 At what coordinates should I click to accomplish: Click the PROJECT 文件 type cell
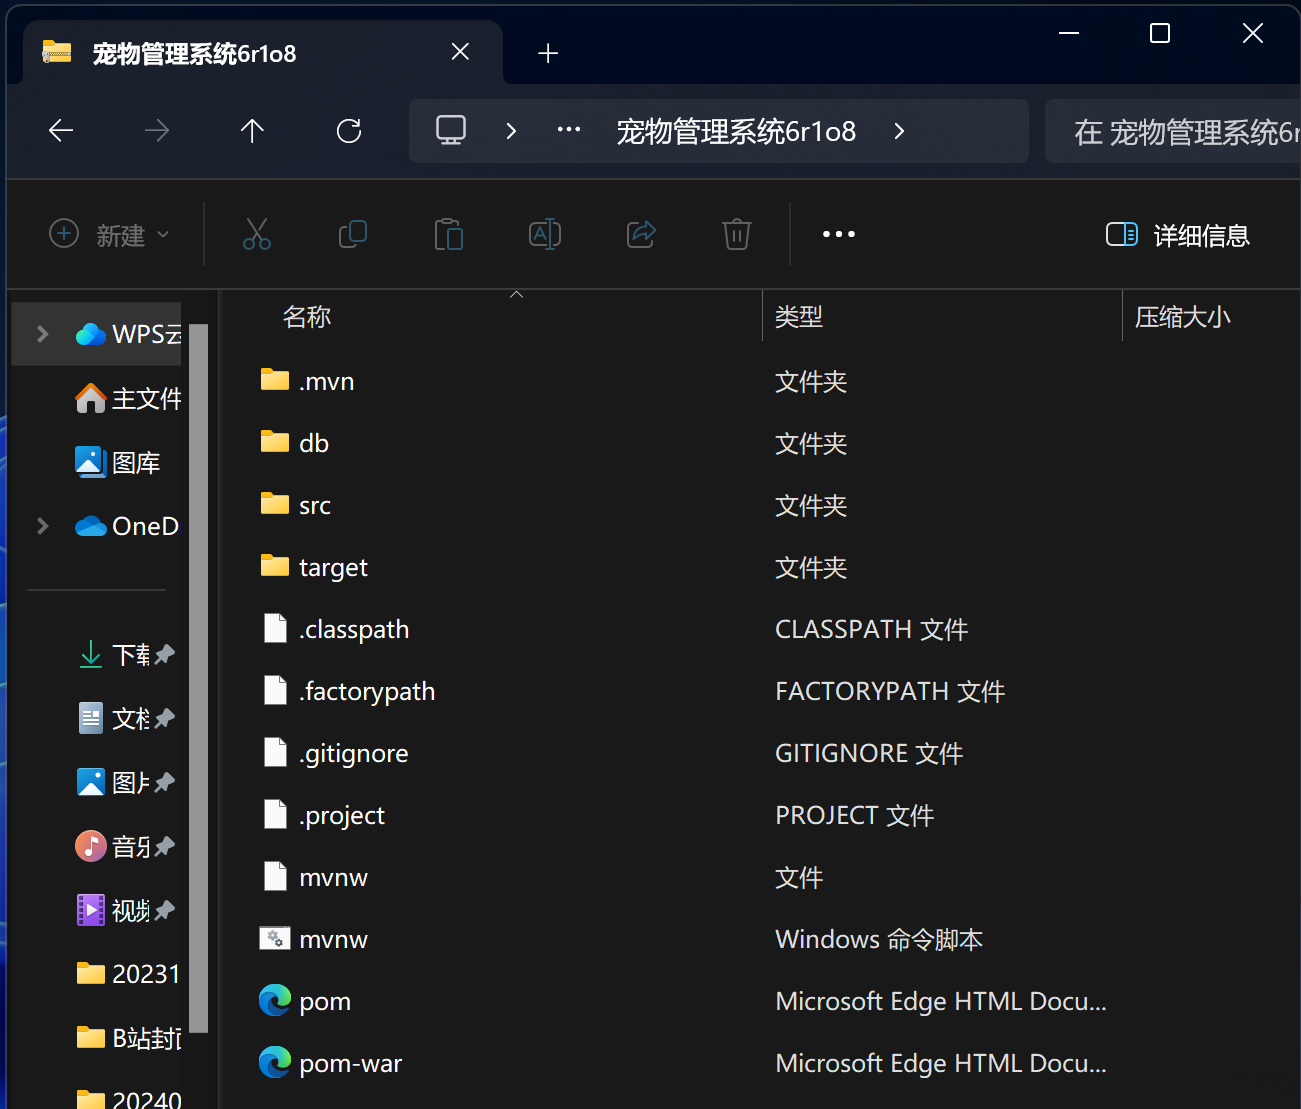[855, 815]
